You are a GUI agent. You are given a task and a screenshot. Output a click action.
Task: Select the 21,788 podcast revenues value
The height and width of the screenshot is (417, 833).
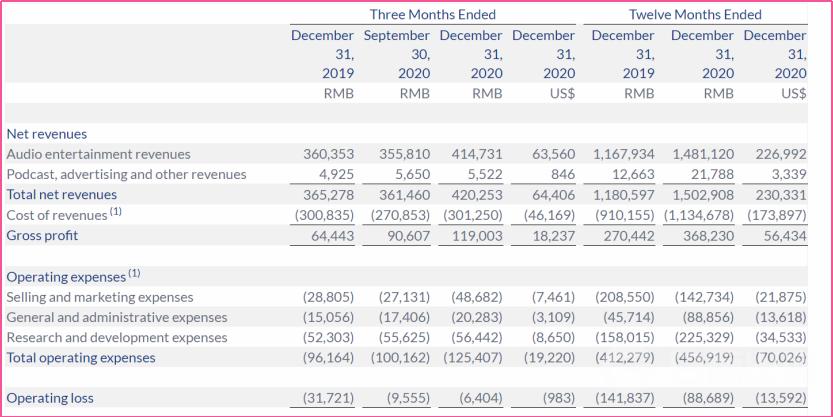[712, 175]
